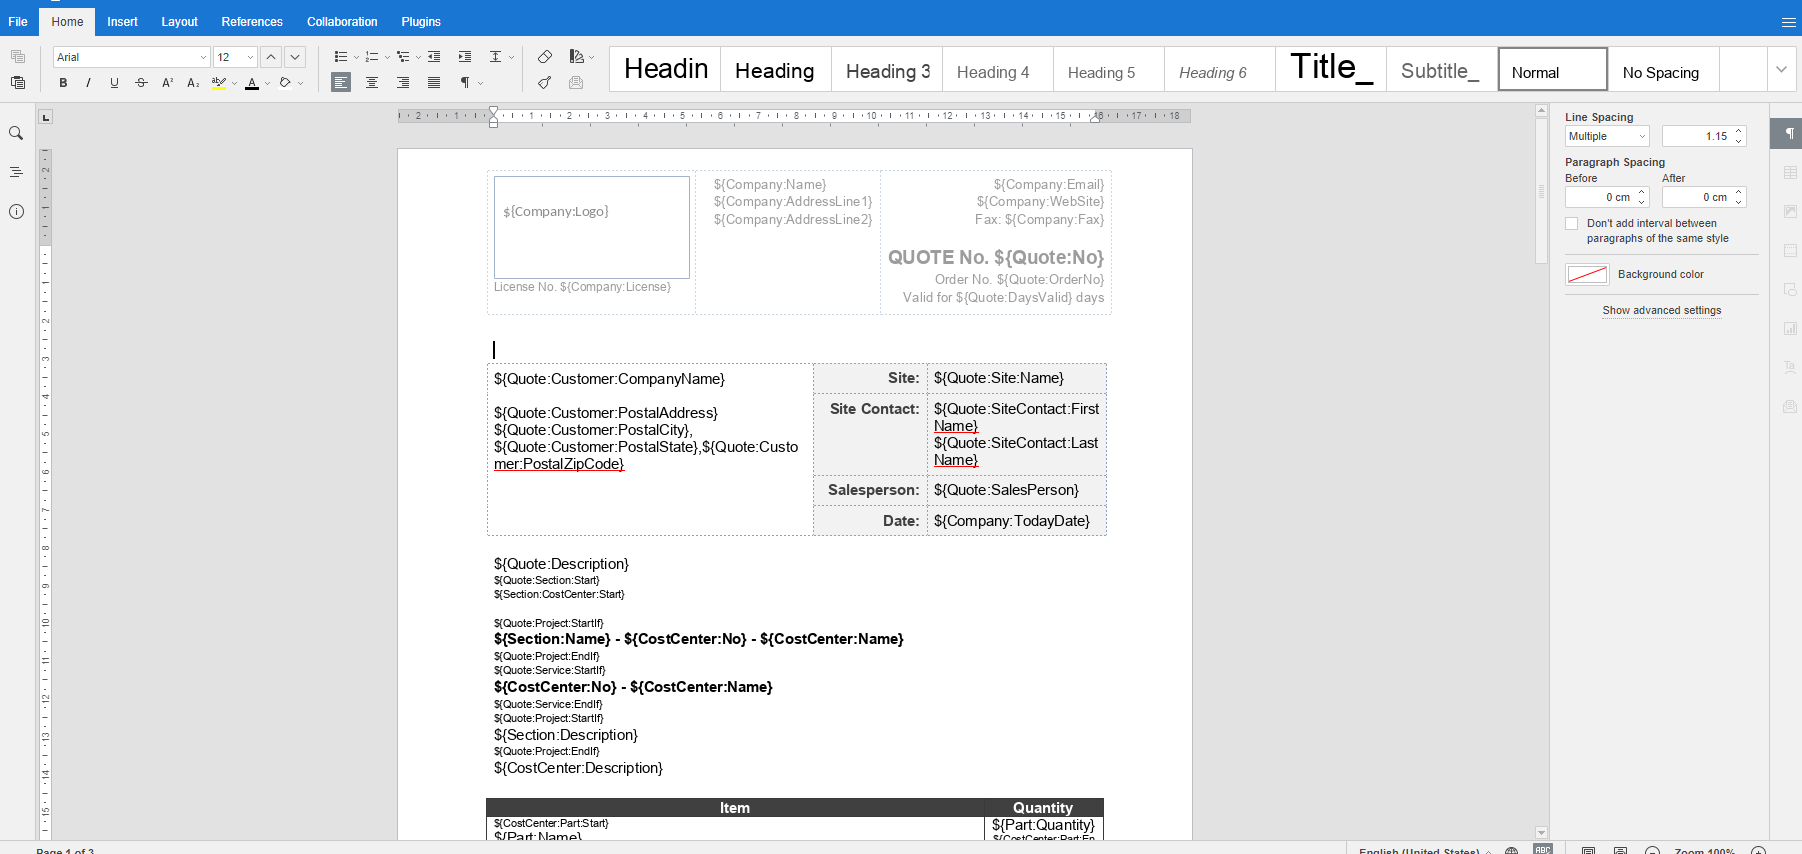Click the copy style paintbrush icon
Screen dimensions: 1802x854
pyautogui.click(x=544, y=83)
